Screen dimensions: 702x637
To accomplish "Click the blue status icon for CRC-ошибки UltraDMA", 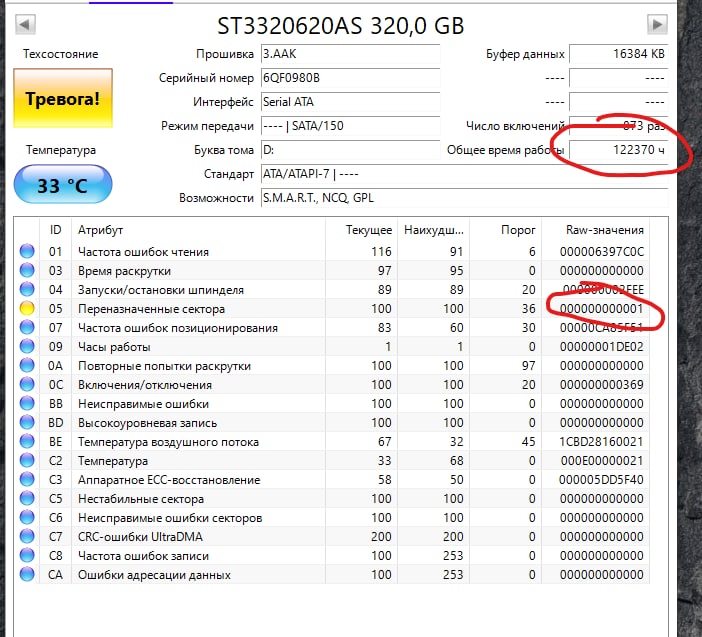I will click(27, 537).
